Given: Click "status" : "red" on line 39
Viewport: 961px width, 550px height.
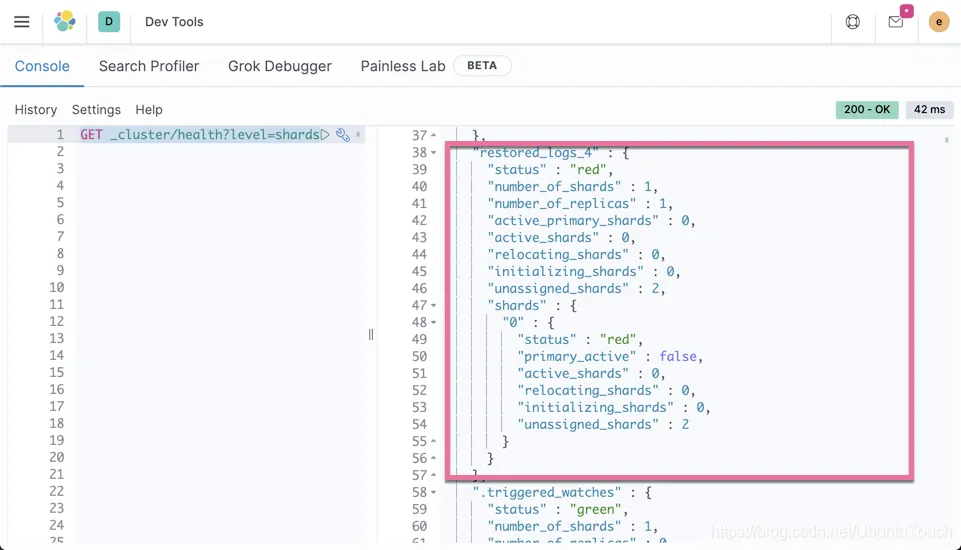Looking at the screenshot, I should click(550, 170).
